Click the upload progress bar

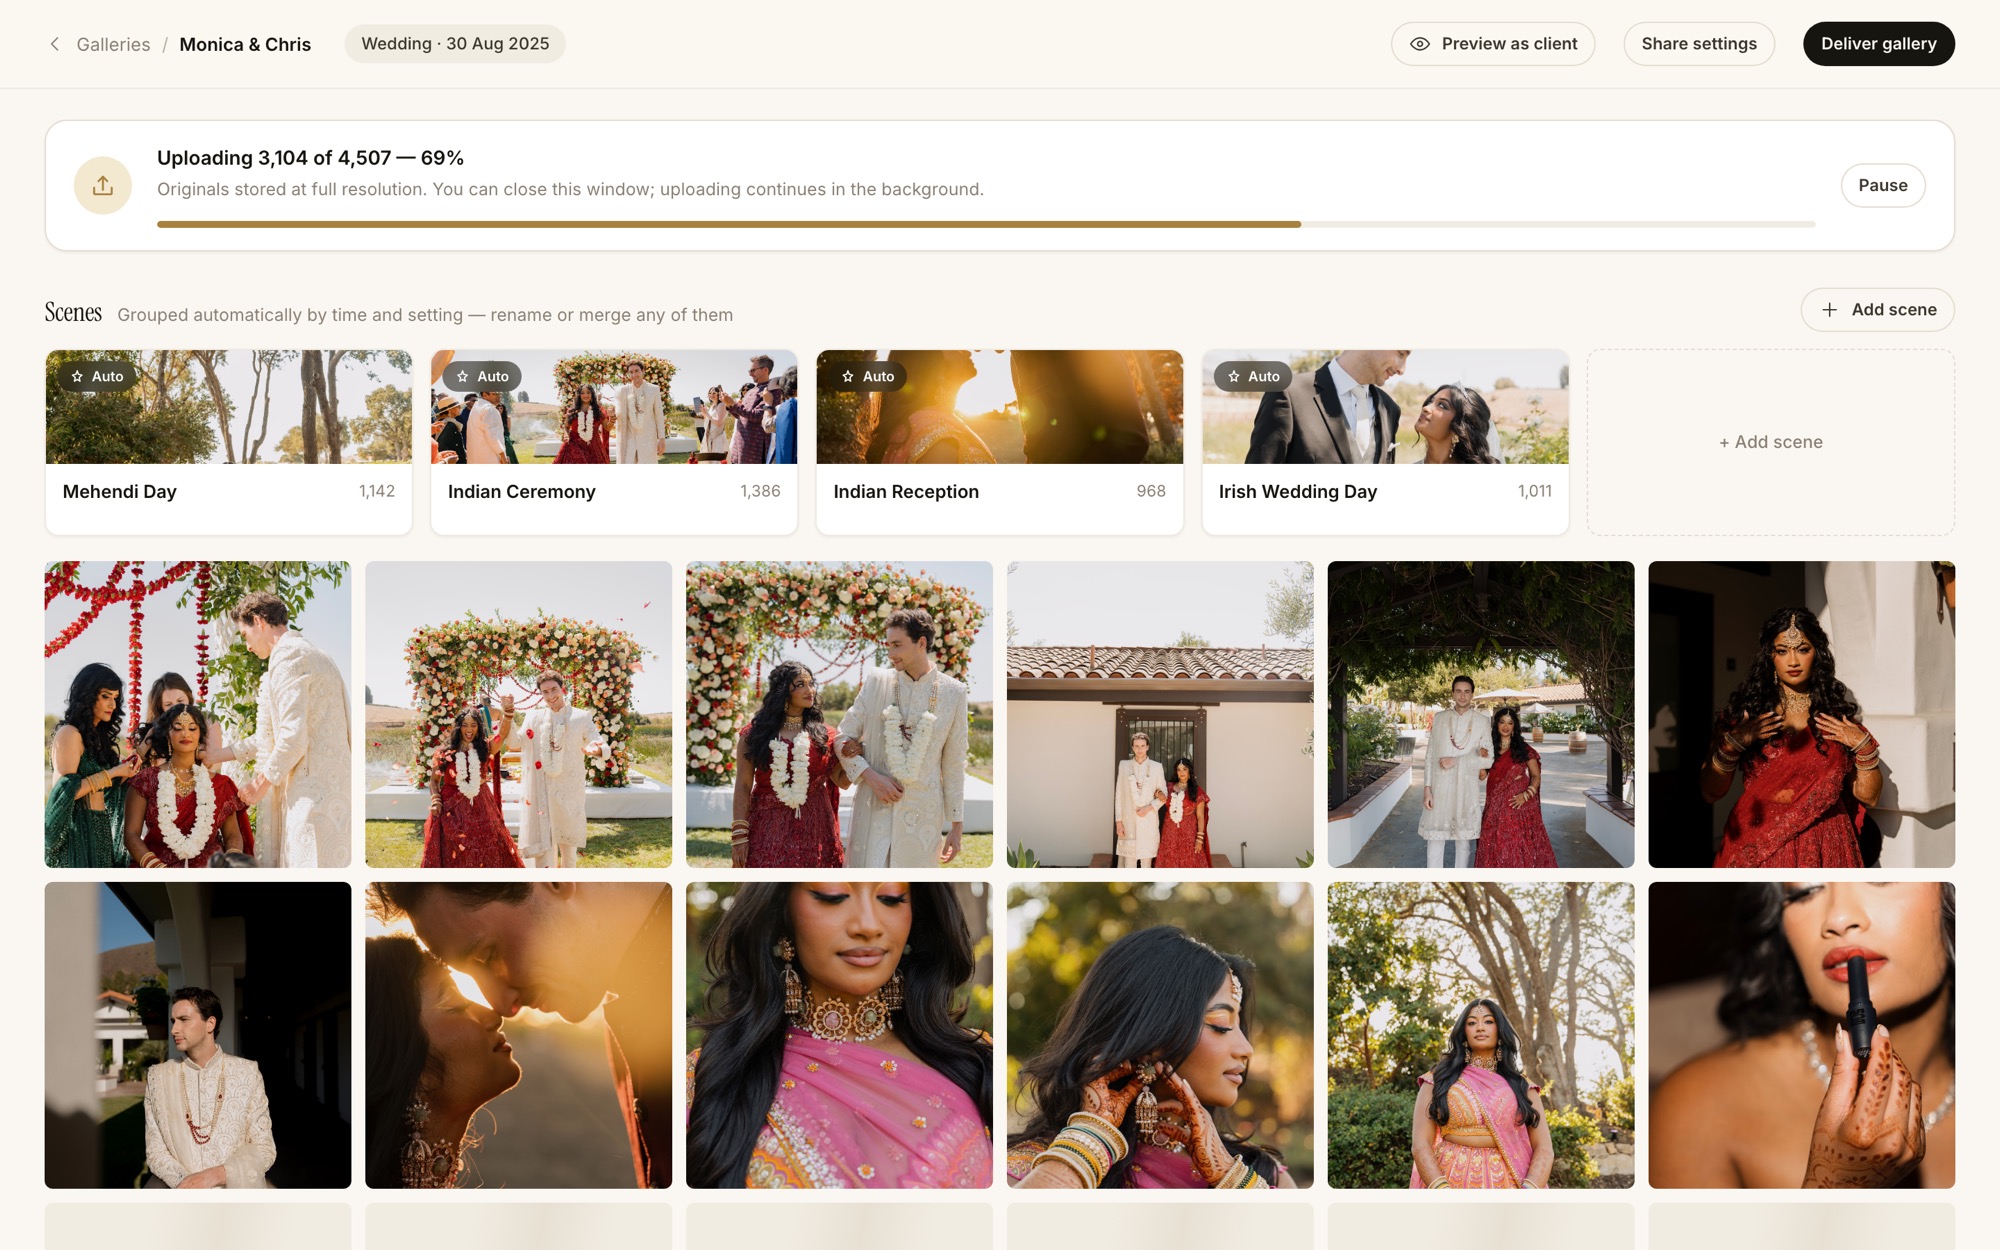coord(986,224)
